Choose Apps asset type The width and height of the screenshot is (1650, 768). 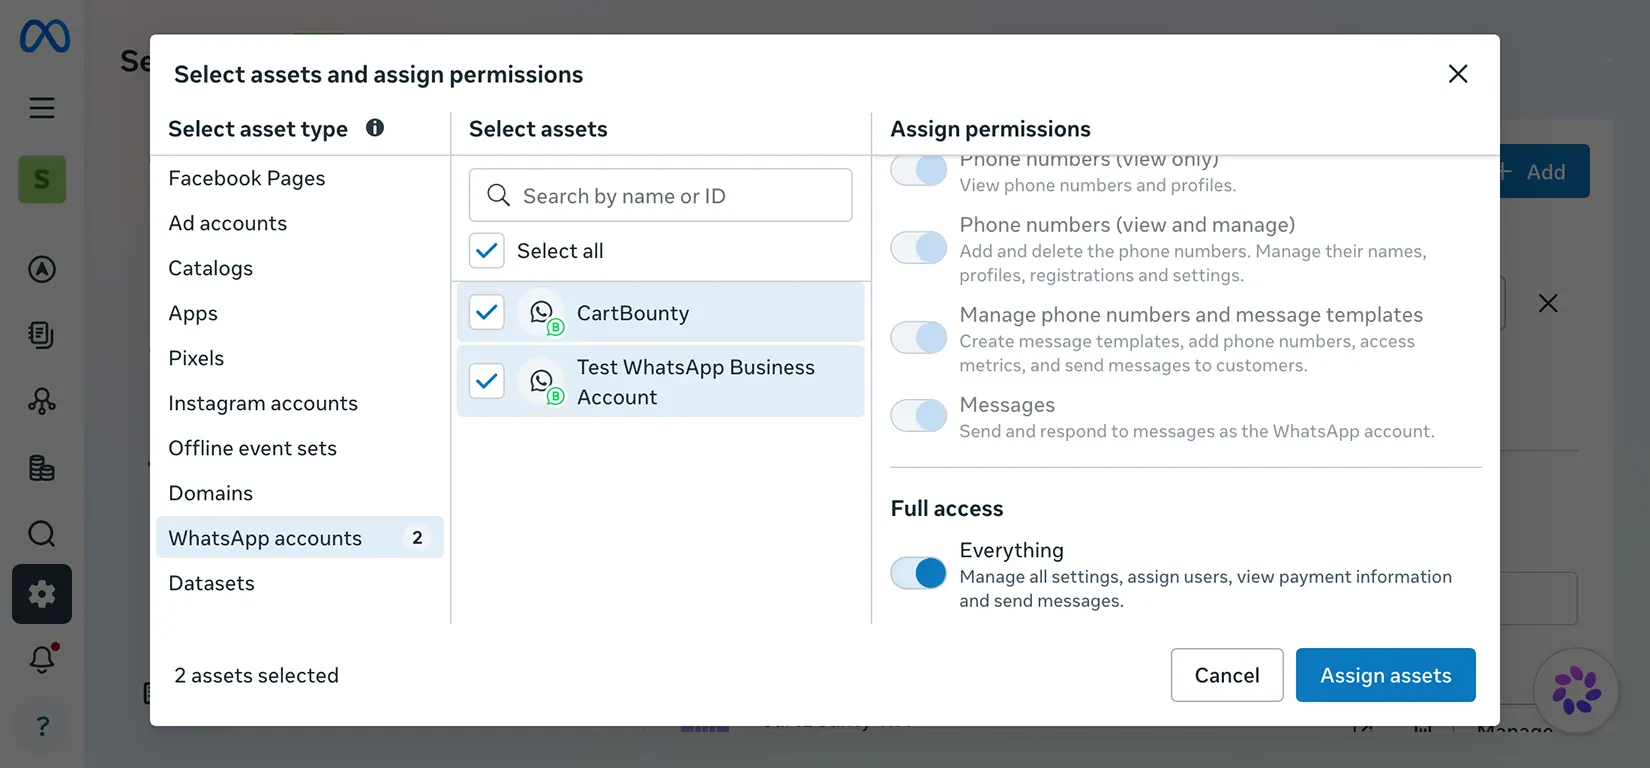click(300, 313)
